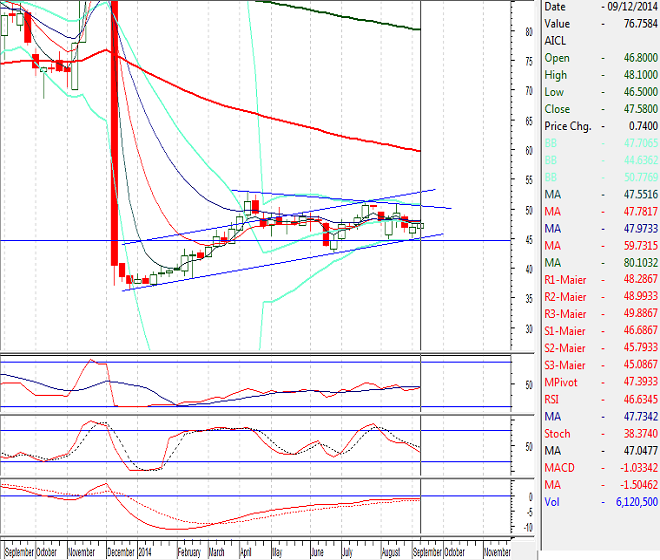Screen dimensions: 660x560
Task: Select the High value 48.1000
Action: [632, 75]
